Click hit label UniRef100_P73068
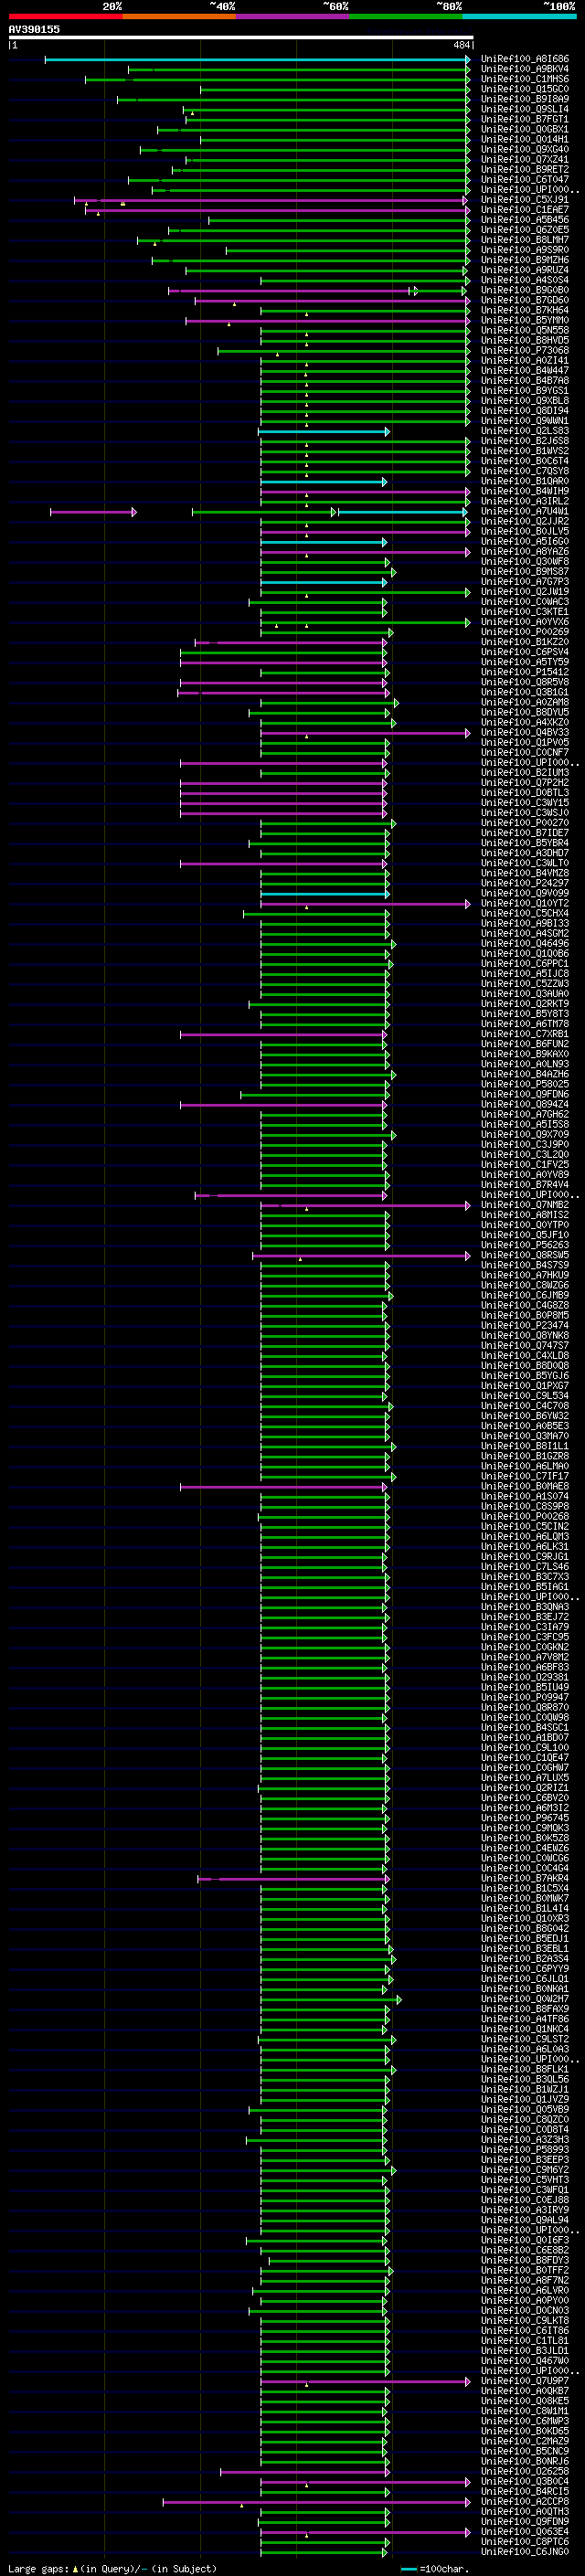This screenshot has width=585, height=2576. click(x=525, y=350)
